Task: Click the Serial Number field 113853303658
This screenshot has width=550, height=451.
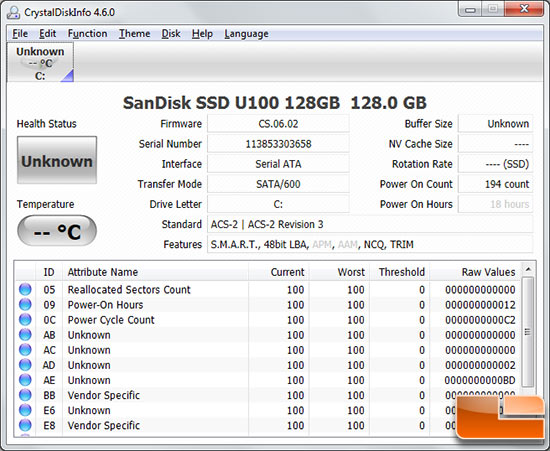Action: click(278, 144)
